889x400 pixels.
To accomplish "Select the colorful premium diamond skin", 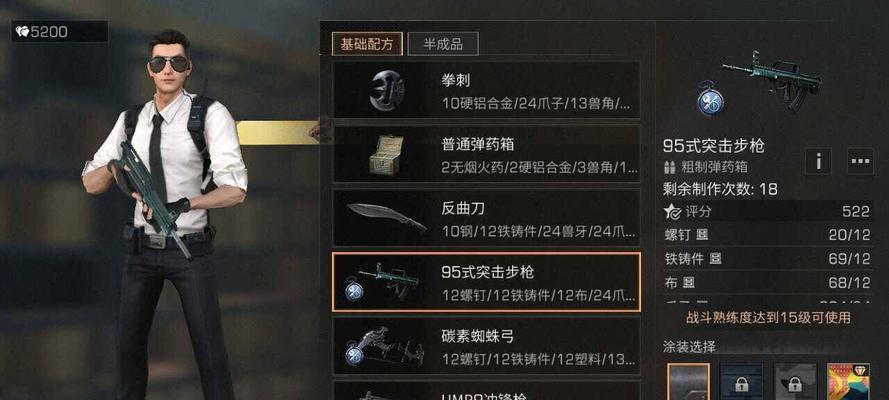I will click(848, 382).
